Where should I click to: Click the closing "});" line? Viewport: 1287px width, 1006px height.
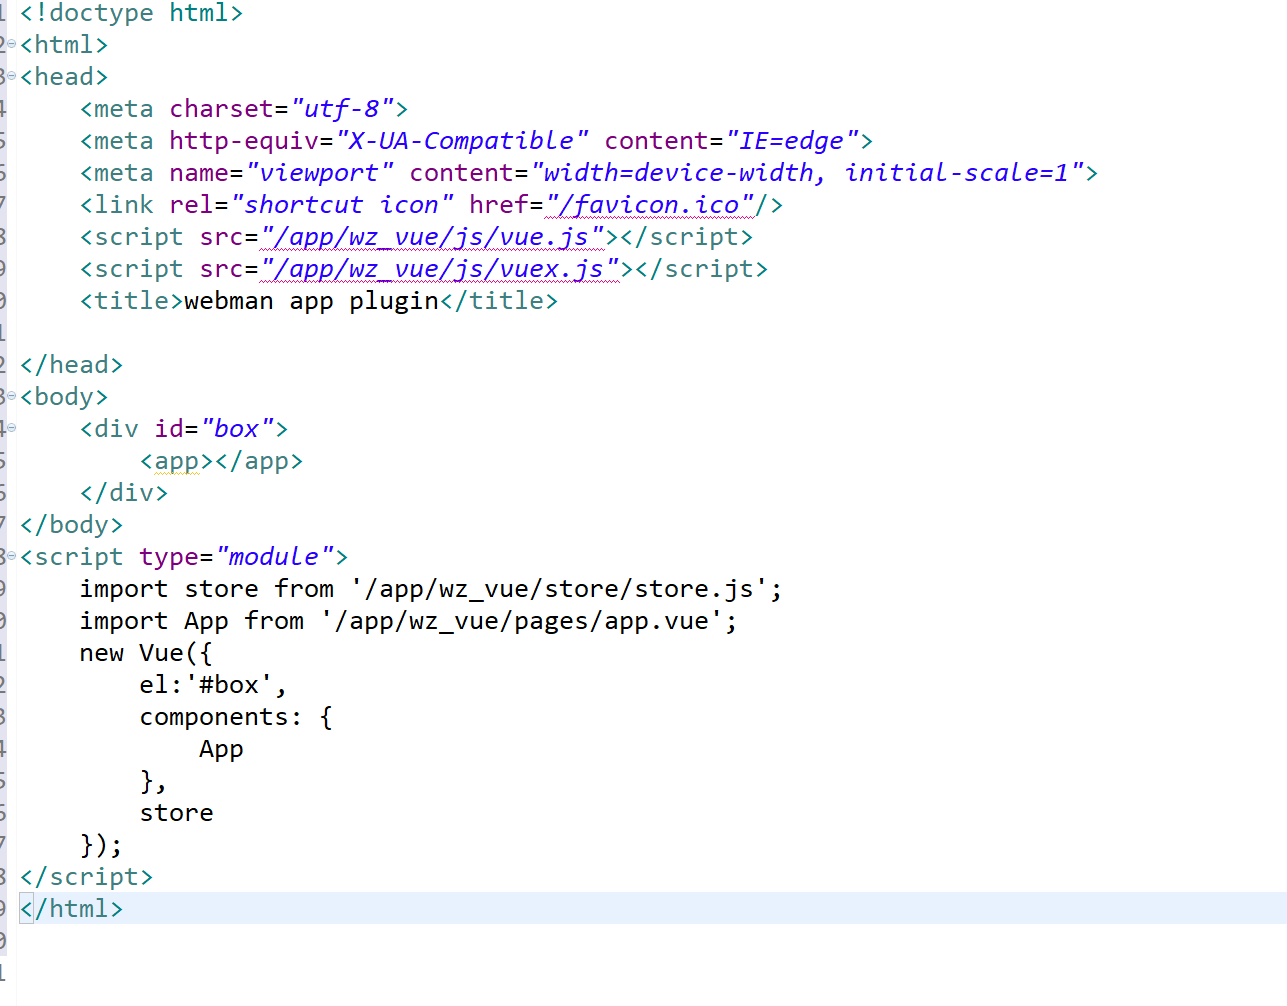pos(101,845)
